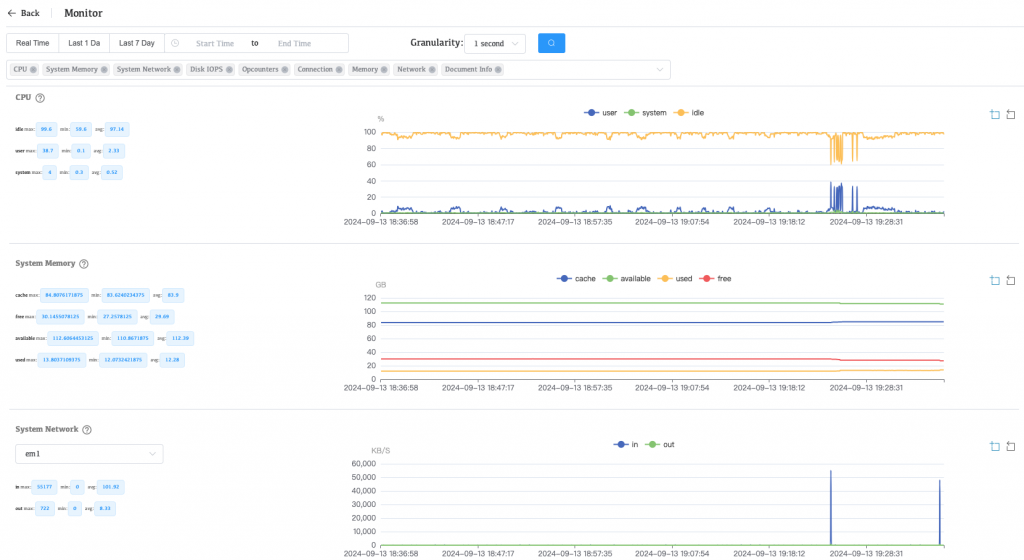Expand the metrics multi-select arrow

pyautogui.click(x=659, y=70)
